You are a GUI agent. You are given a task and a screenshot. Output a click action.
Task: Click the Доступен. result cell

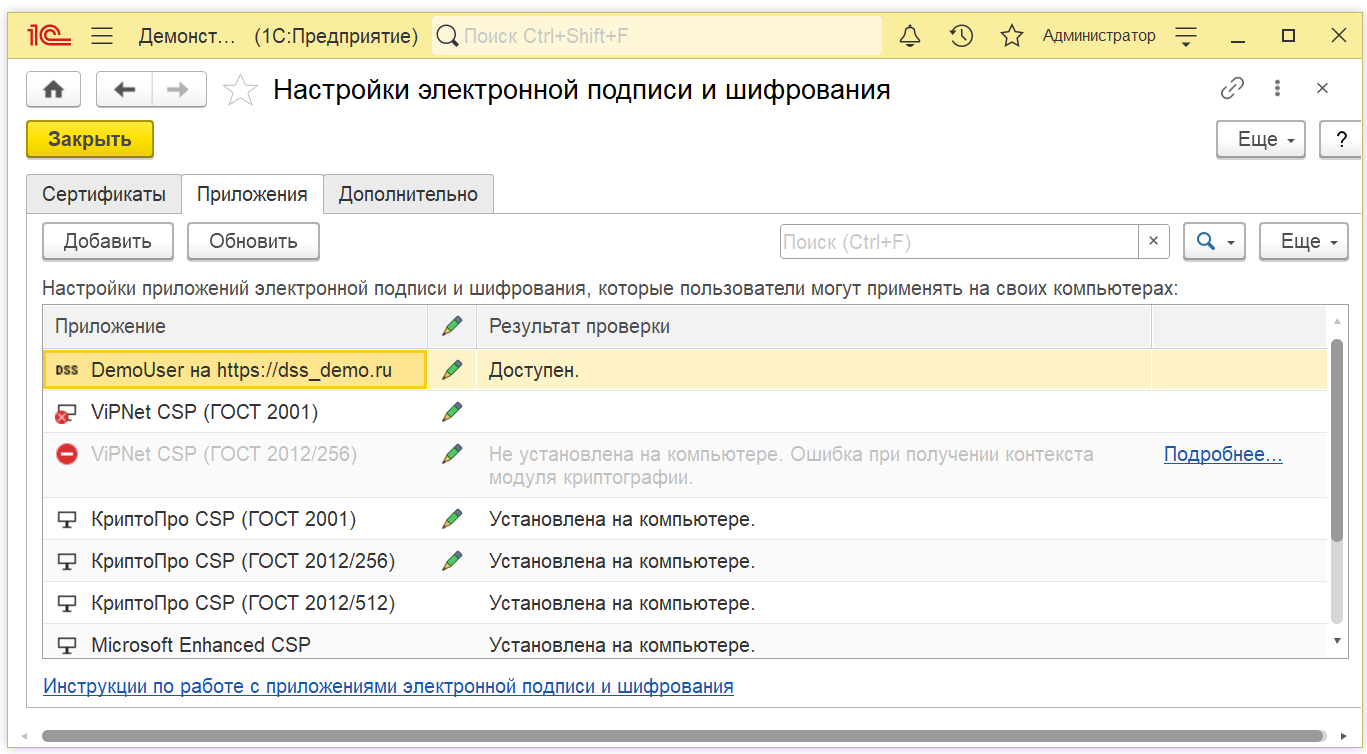click(814, 370)
